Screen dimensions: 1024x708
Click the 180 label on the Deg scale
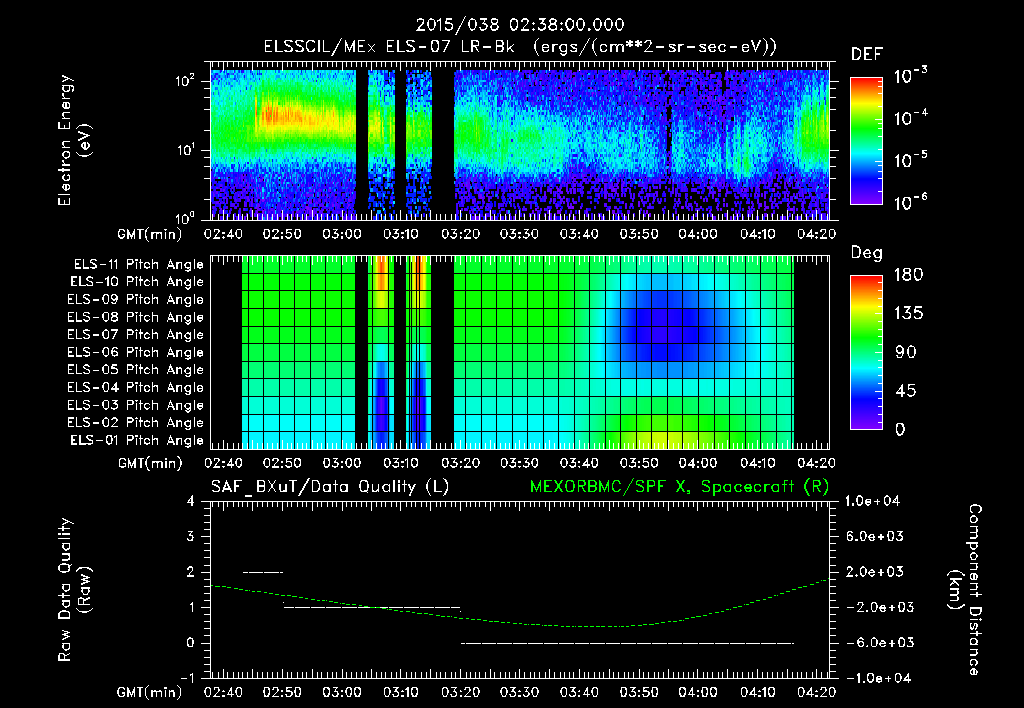pyautogui.click(x=908, y=274)
